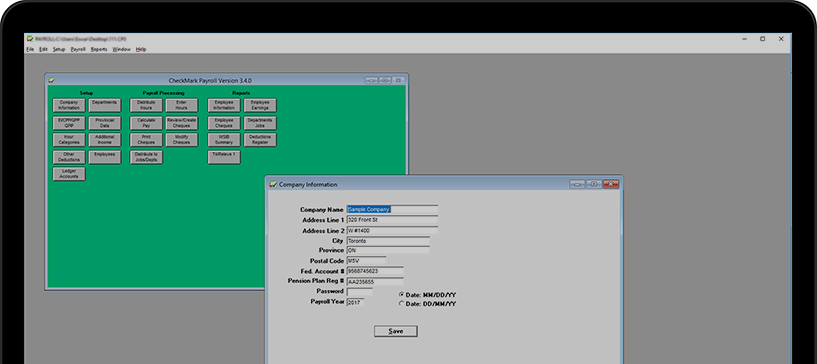The height and width of the screenshot is (364, 817).
Task: Open the Employee Earnings report
Action: pos(260,105)
